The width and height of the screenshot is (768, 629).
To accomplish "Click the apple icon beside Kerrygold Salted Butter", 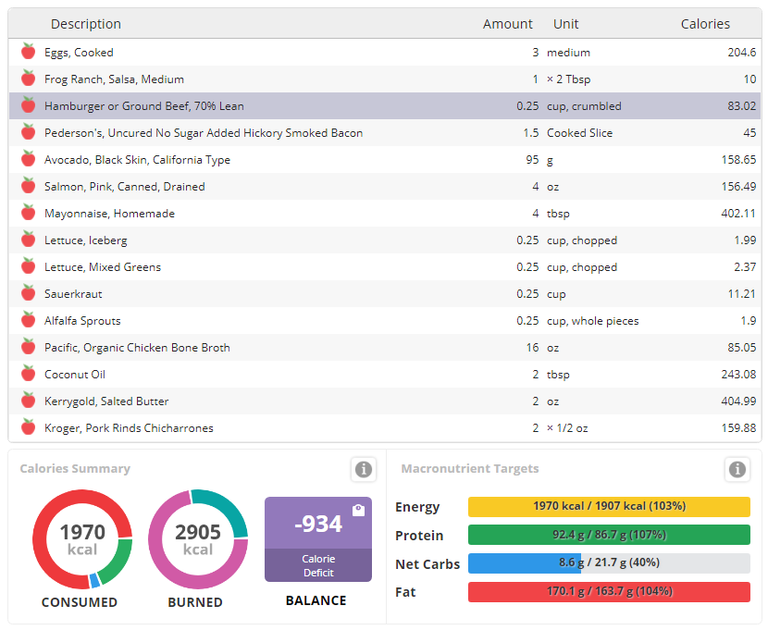I will [28, 401].
